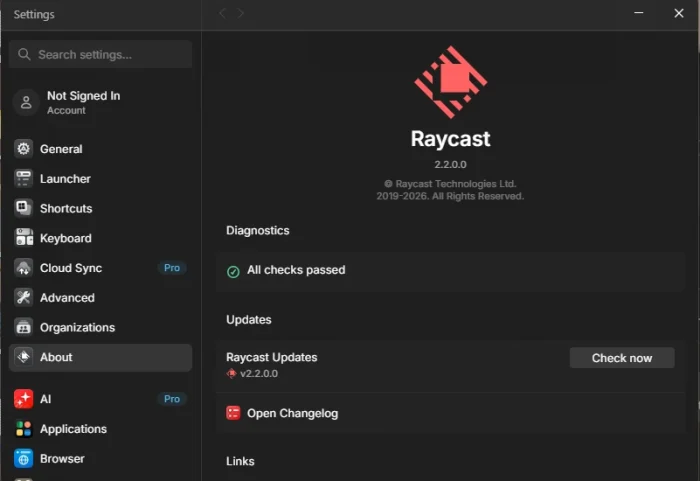Viewport: 700px width, 481px height.
Task: Click the Links heading
Action: pos(240,461)
